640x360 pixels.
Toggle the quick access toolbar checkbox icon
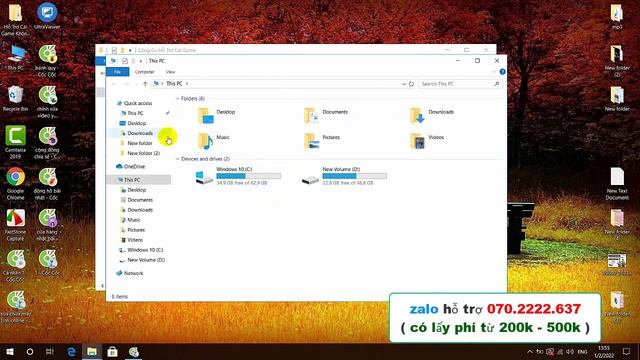click(x=125, y=61)
